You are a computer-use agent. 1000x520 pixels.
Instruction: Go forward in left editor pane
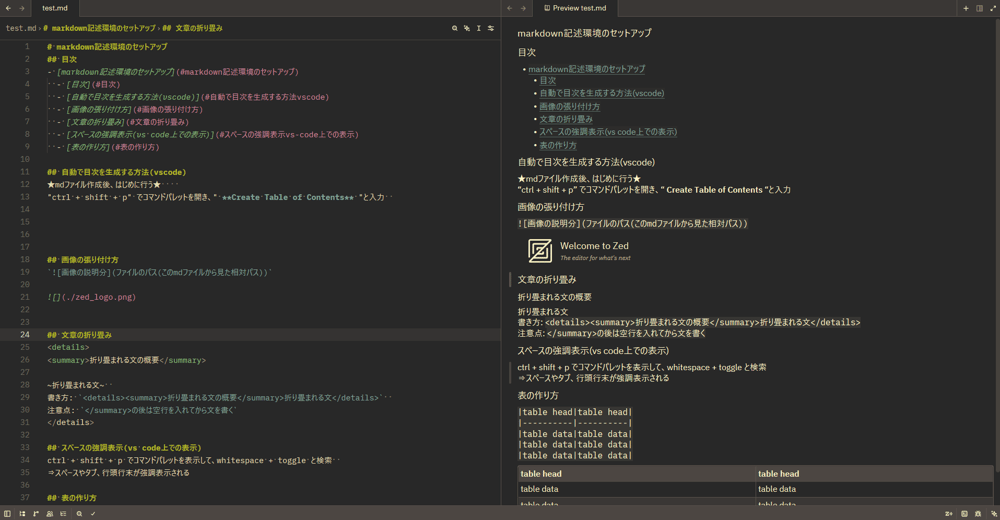(22, 8)
